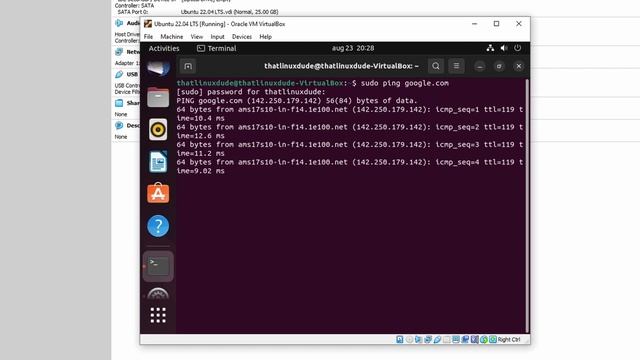
Task: Minimize the terminal window
Action: tap(480, 66)
